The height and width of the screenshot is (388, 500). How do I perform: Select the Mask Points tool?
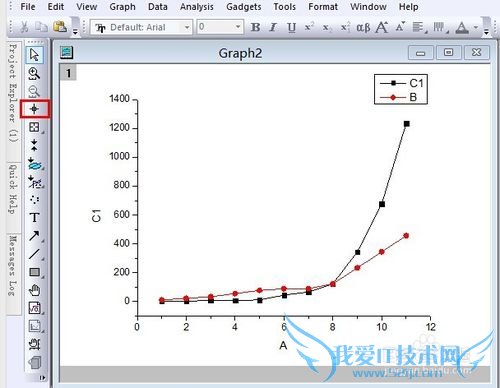click(34, 182)
